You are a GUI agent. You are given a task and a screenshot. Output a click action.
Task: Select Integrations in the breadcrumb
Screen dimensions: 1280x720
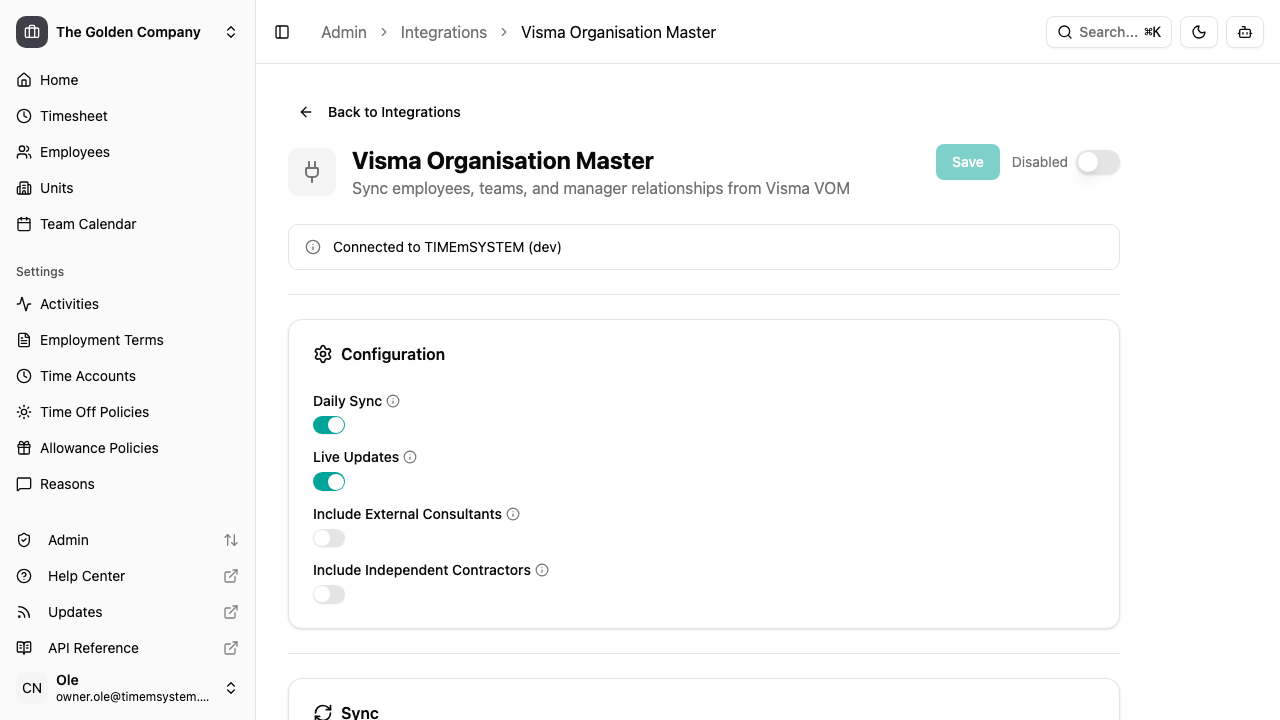coord(443,32)
